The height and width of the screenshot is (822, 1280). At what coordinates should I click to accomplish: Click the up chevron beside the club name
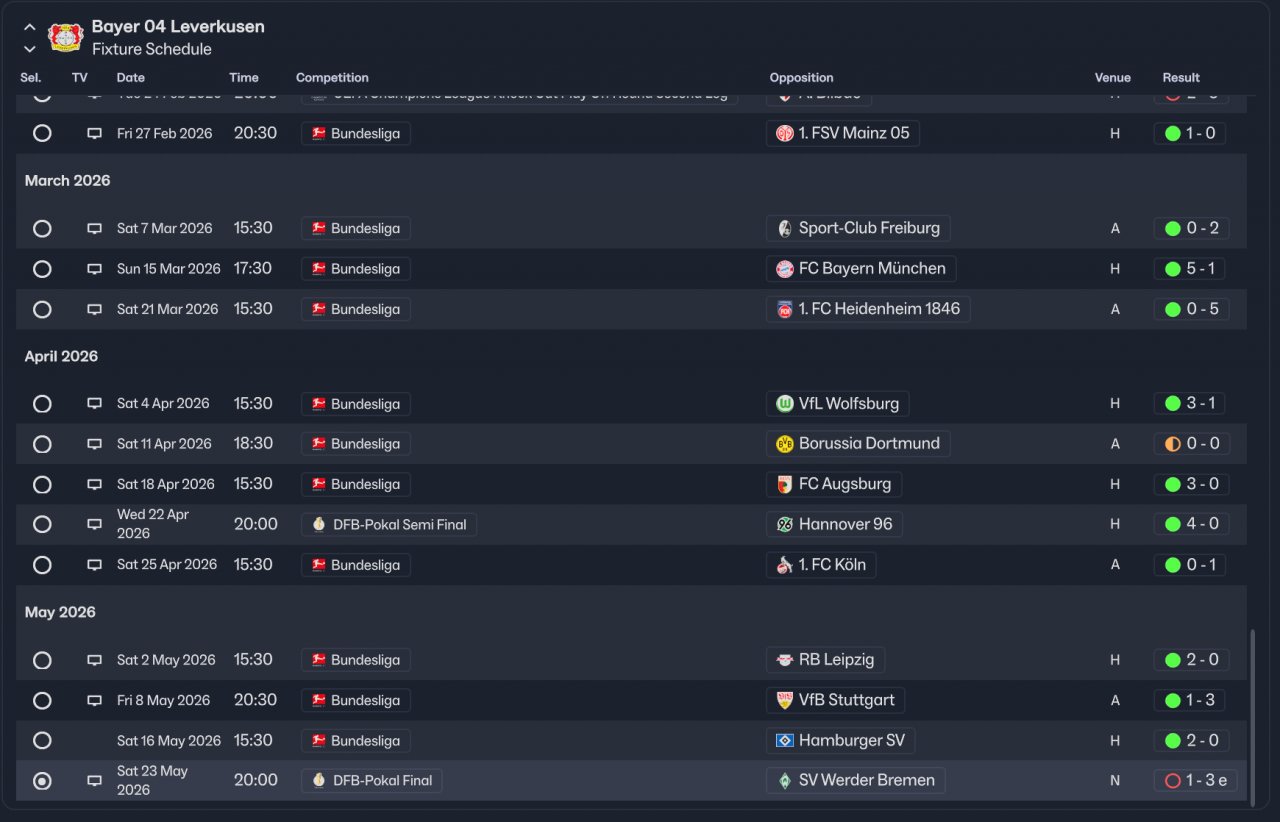30,27
